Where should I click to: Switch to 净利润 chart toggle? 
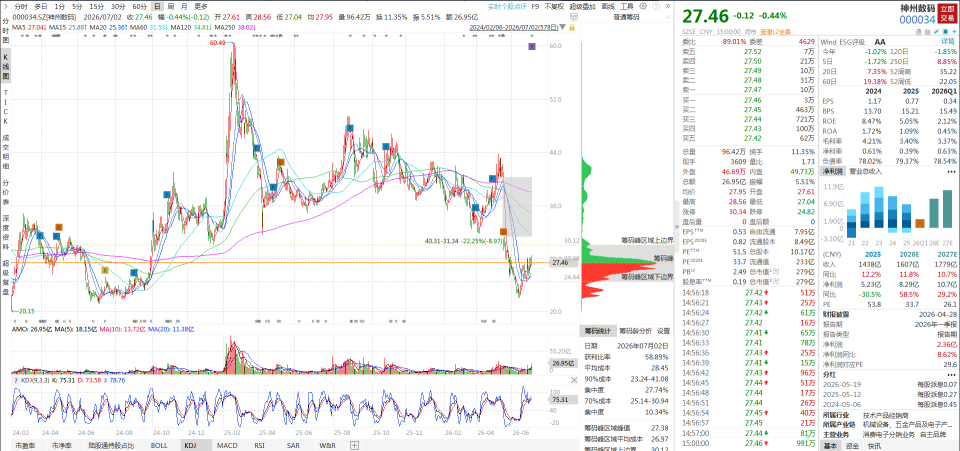coord(833,171)
